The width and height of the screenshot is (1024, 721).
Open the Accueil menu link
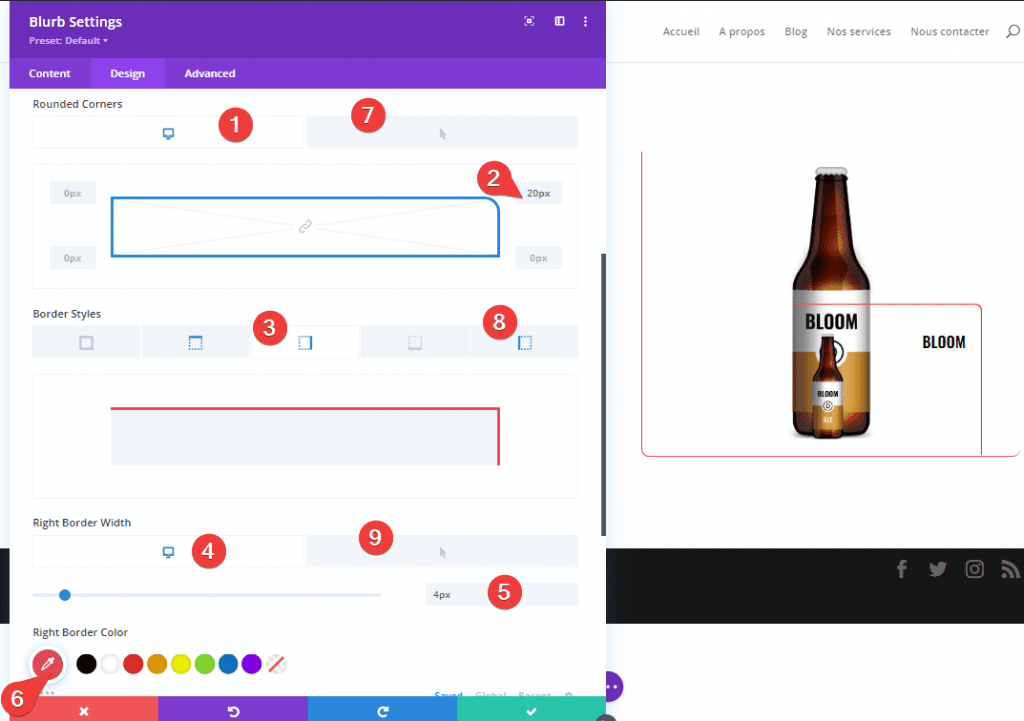[x=681, y=31]
